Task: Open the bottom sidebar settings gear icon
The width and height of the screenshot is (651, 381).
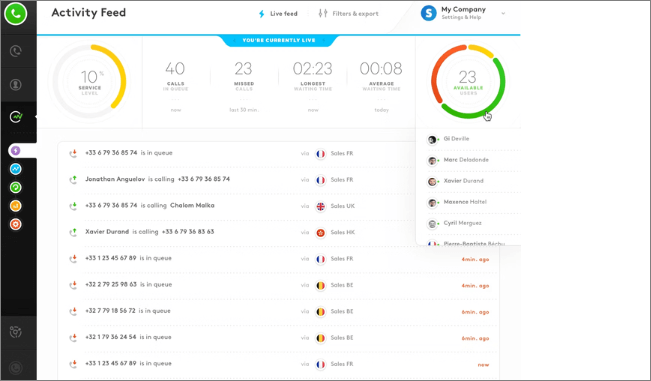Action: click(16, 332)
